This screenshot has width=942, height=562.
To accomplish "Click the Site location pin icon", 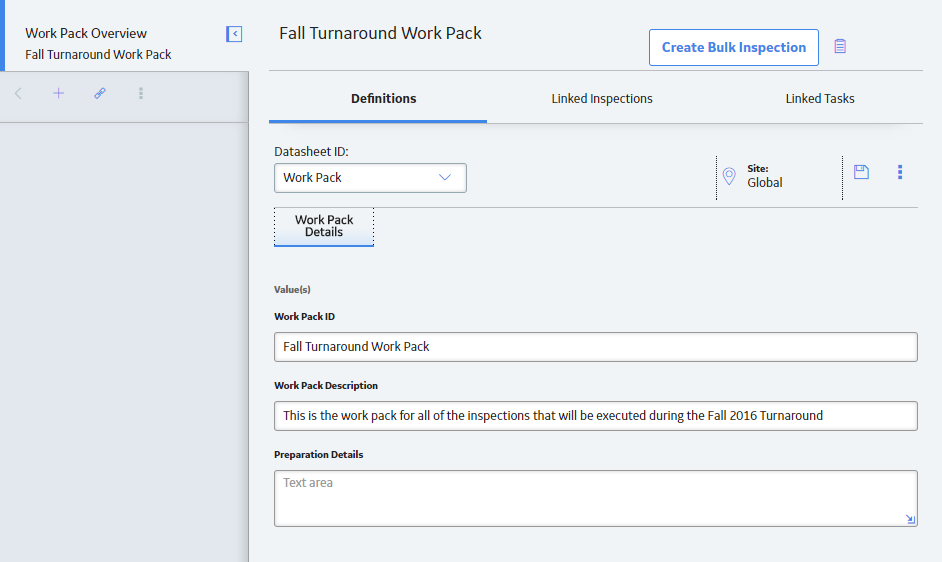I will click(x=729, y=176).
